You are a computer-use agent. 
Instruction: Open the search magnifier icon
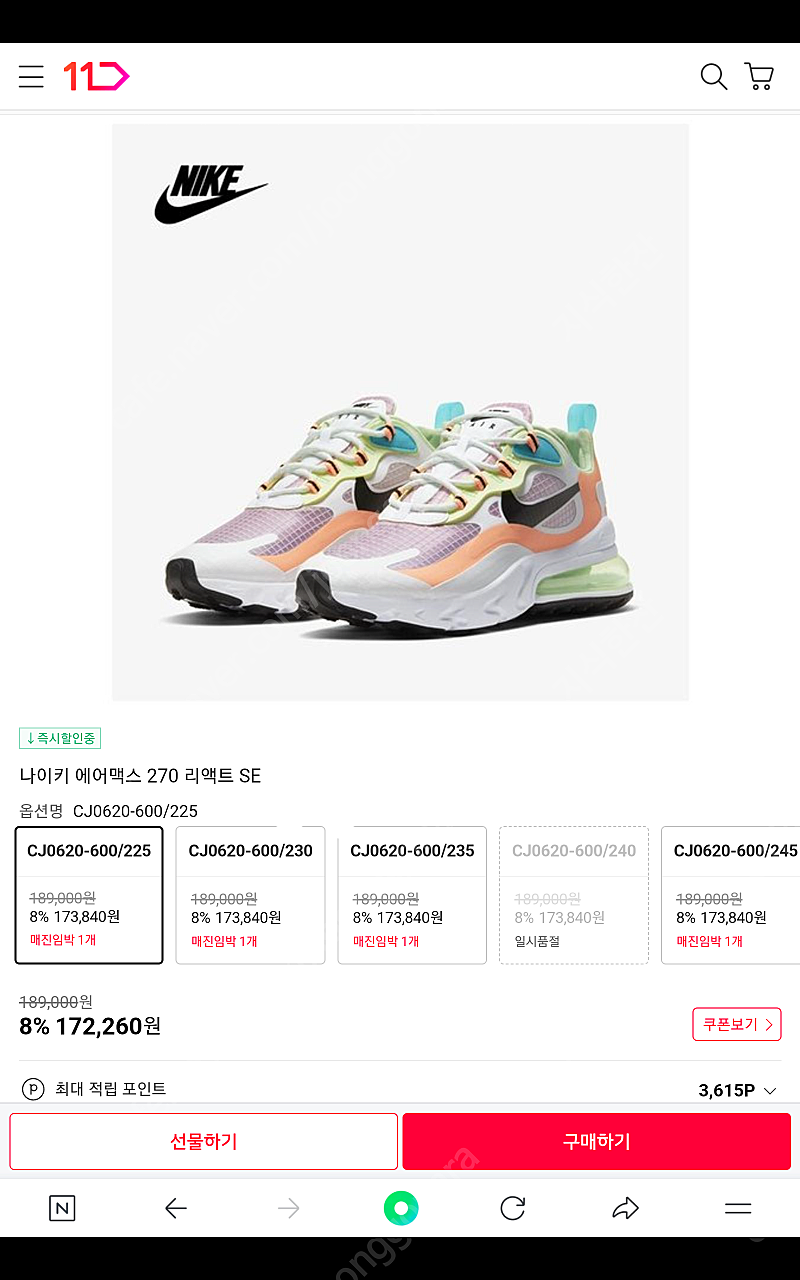(x=713, y=77)
